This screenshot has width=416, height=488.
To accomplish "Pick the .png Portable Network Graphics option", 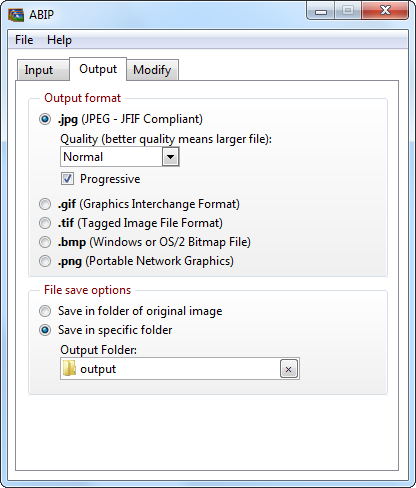I will [45, 261].
